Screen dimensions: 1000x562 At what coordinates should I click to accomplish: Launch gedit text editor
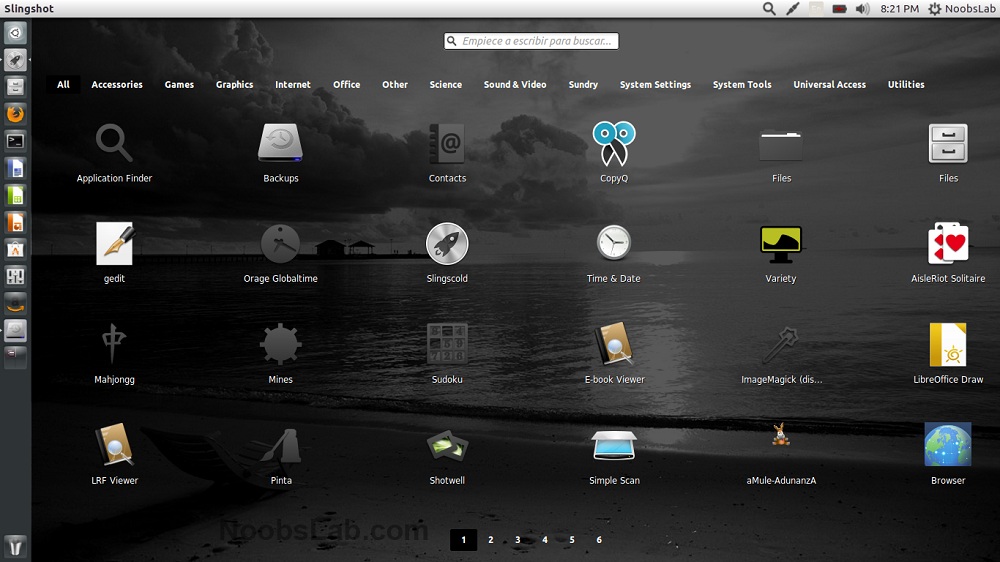pos(115,243)
